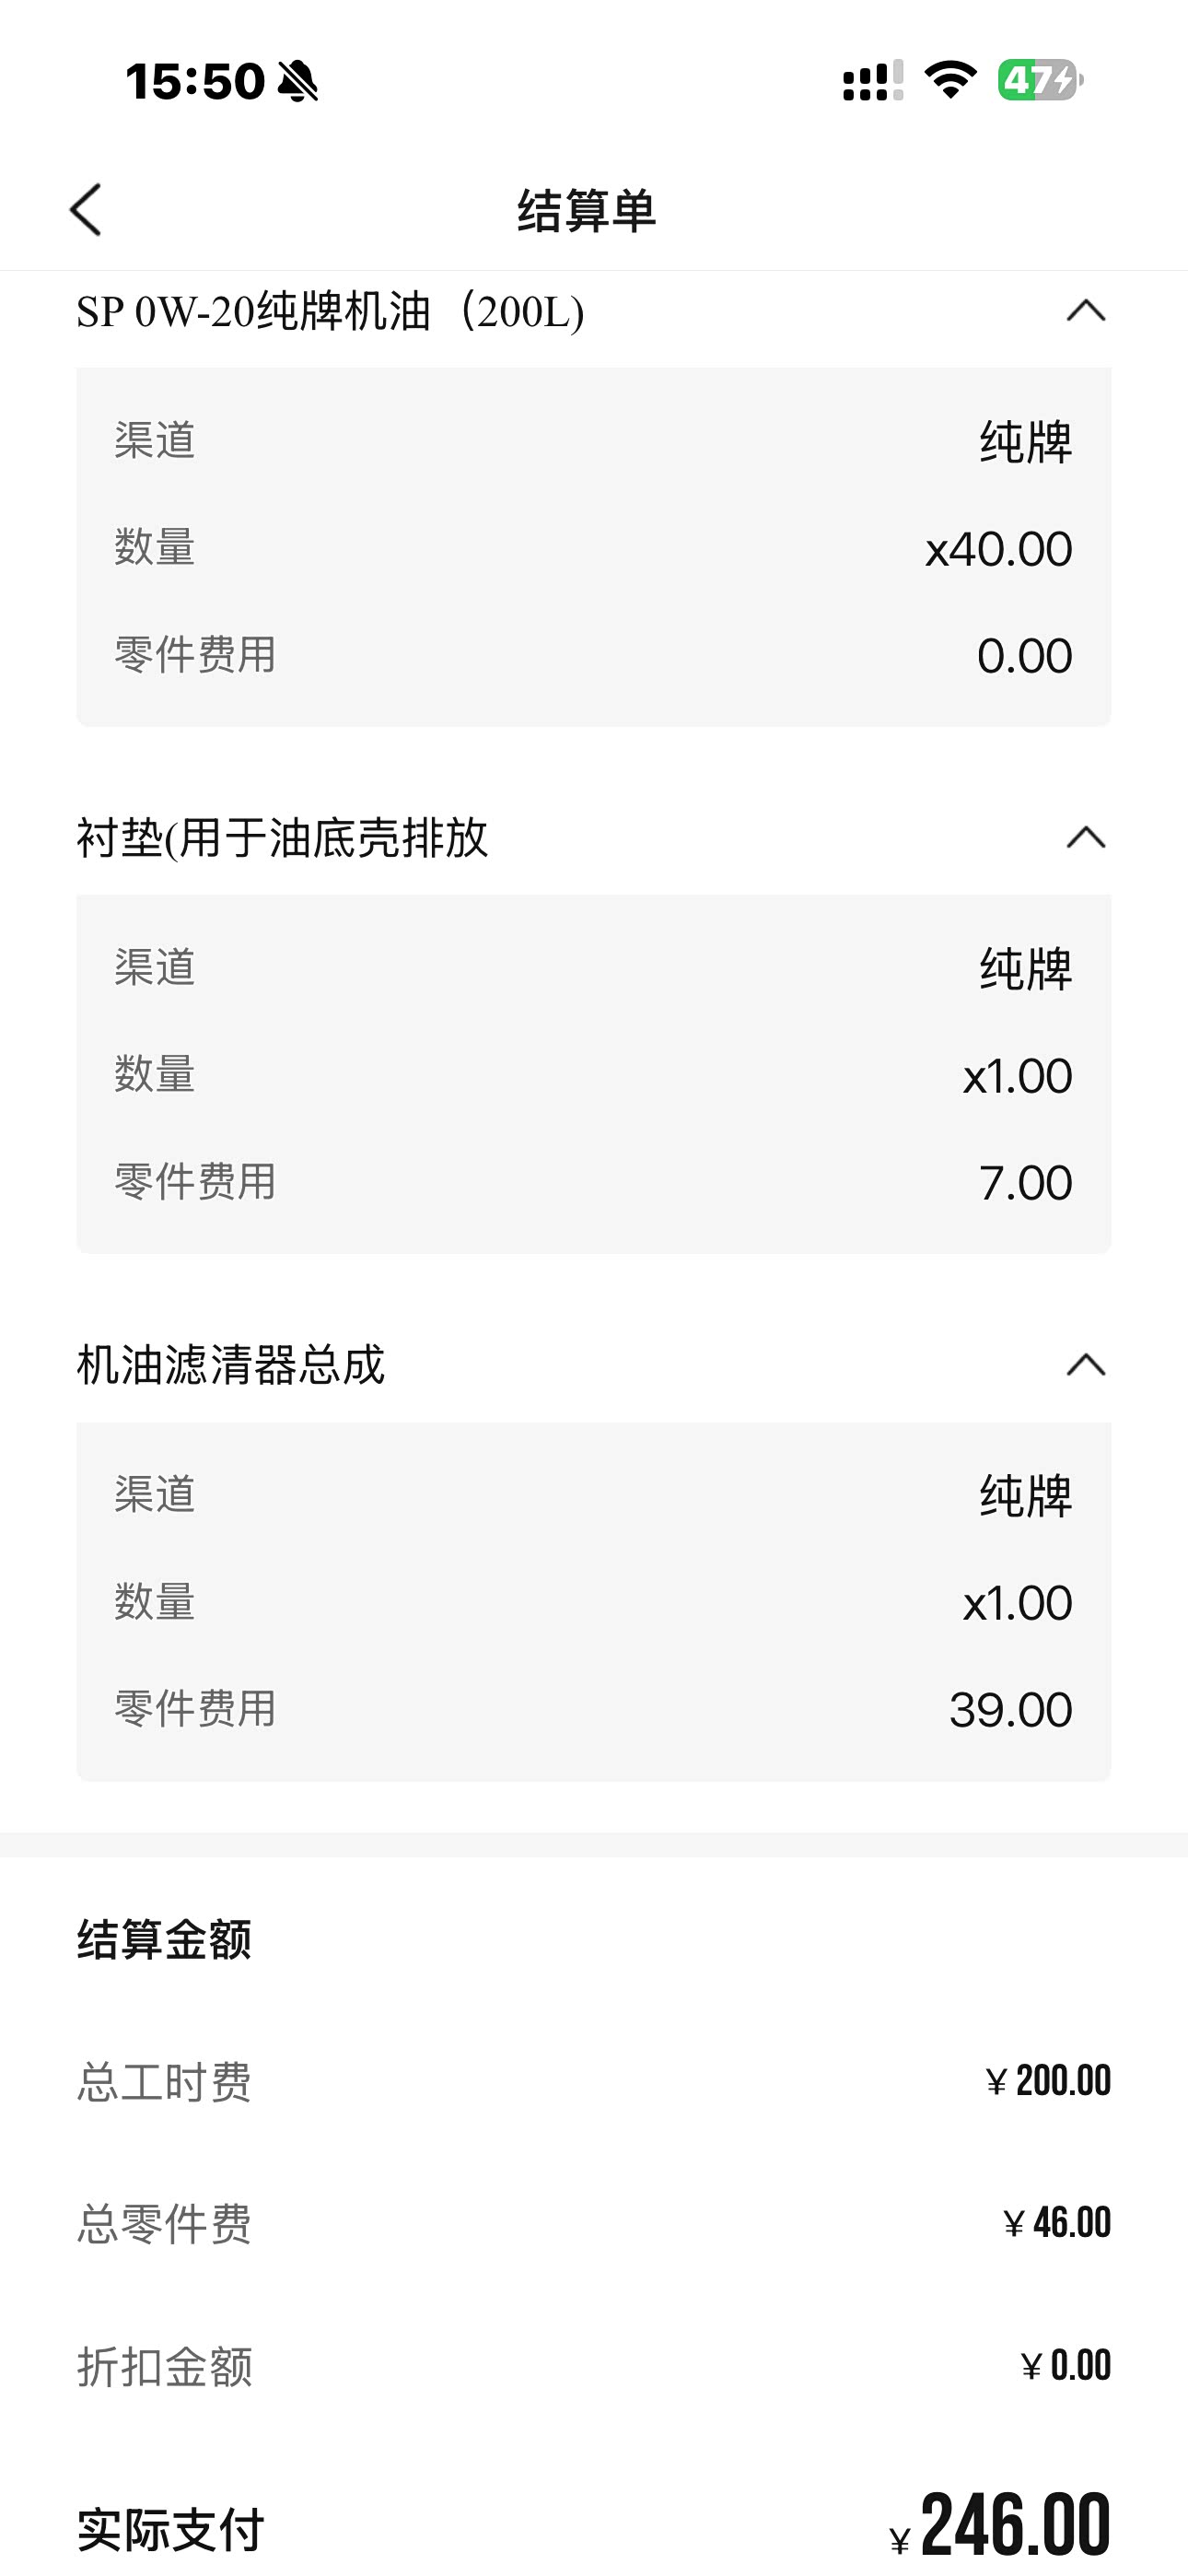
Task: Tap the battery charging indicator
Action: click(x=1040, y=80)
